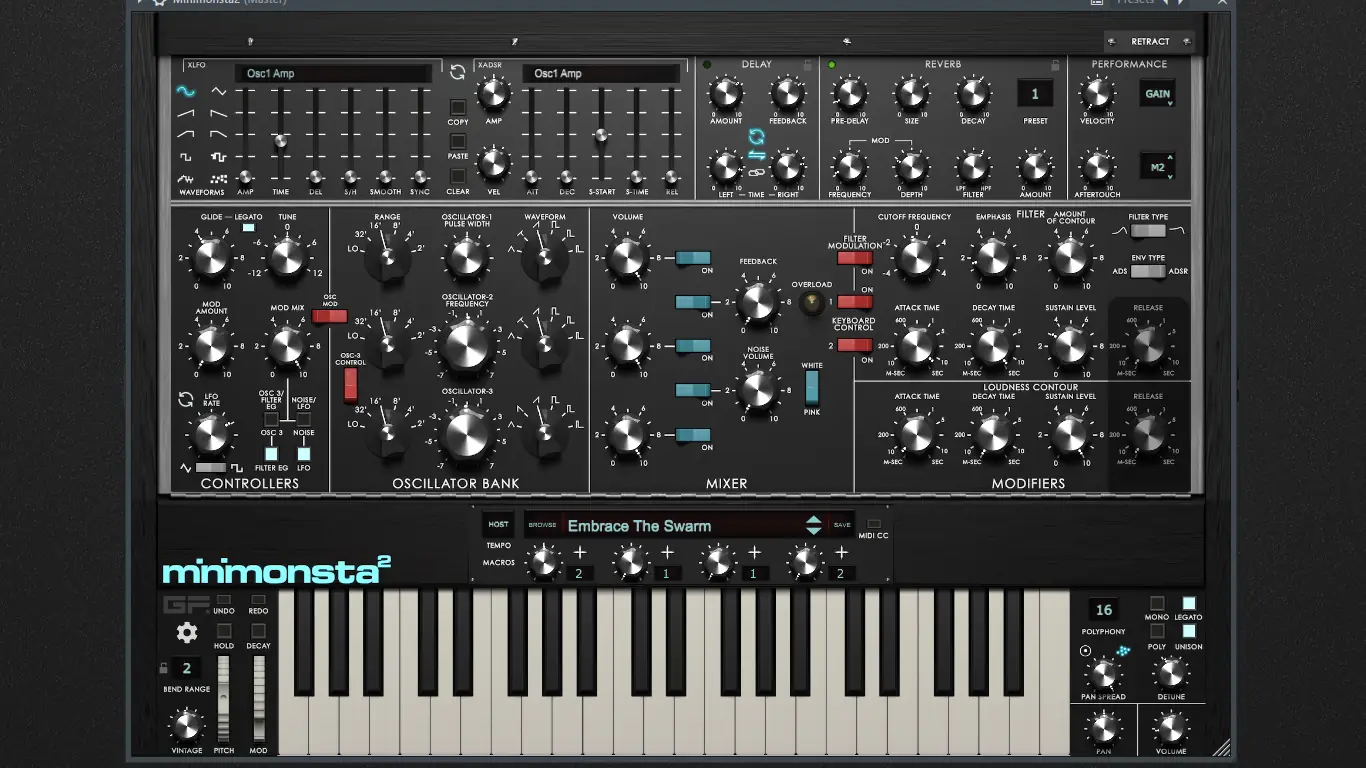Click the Overload lamp
The height and width of the screenshot is (768, 1366).
click(x=812, y=305)
